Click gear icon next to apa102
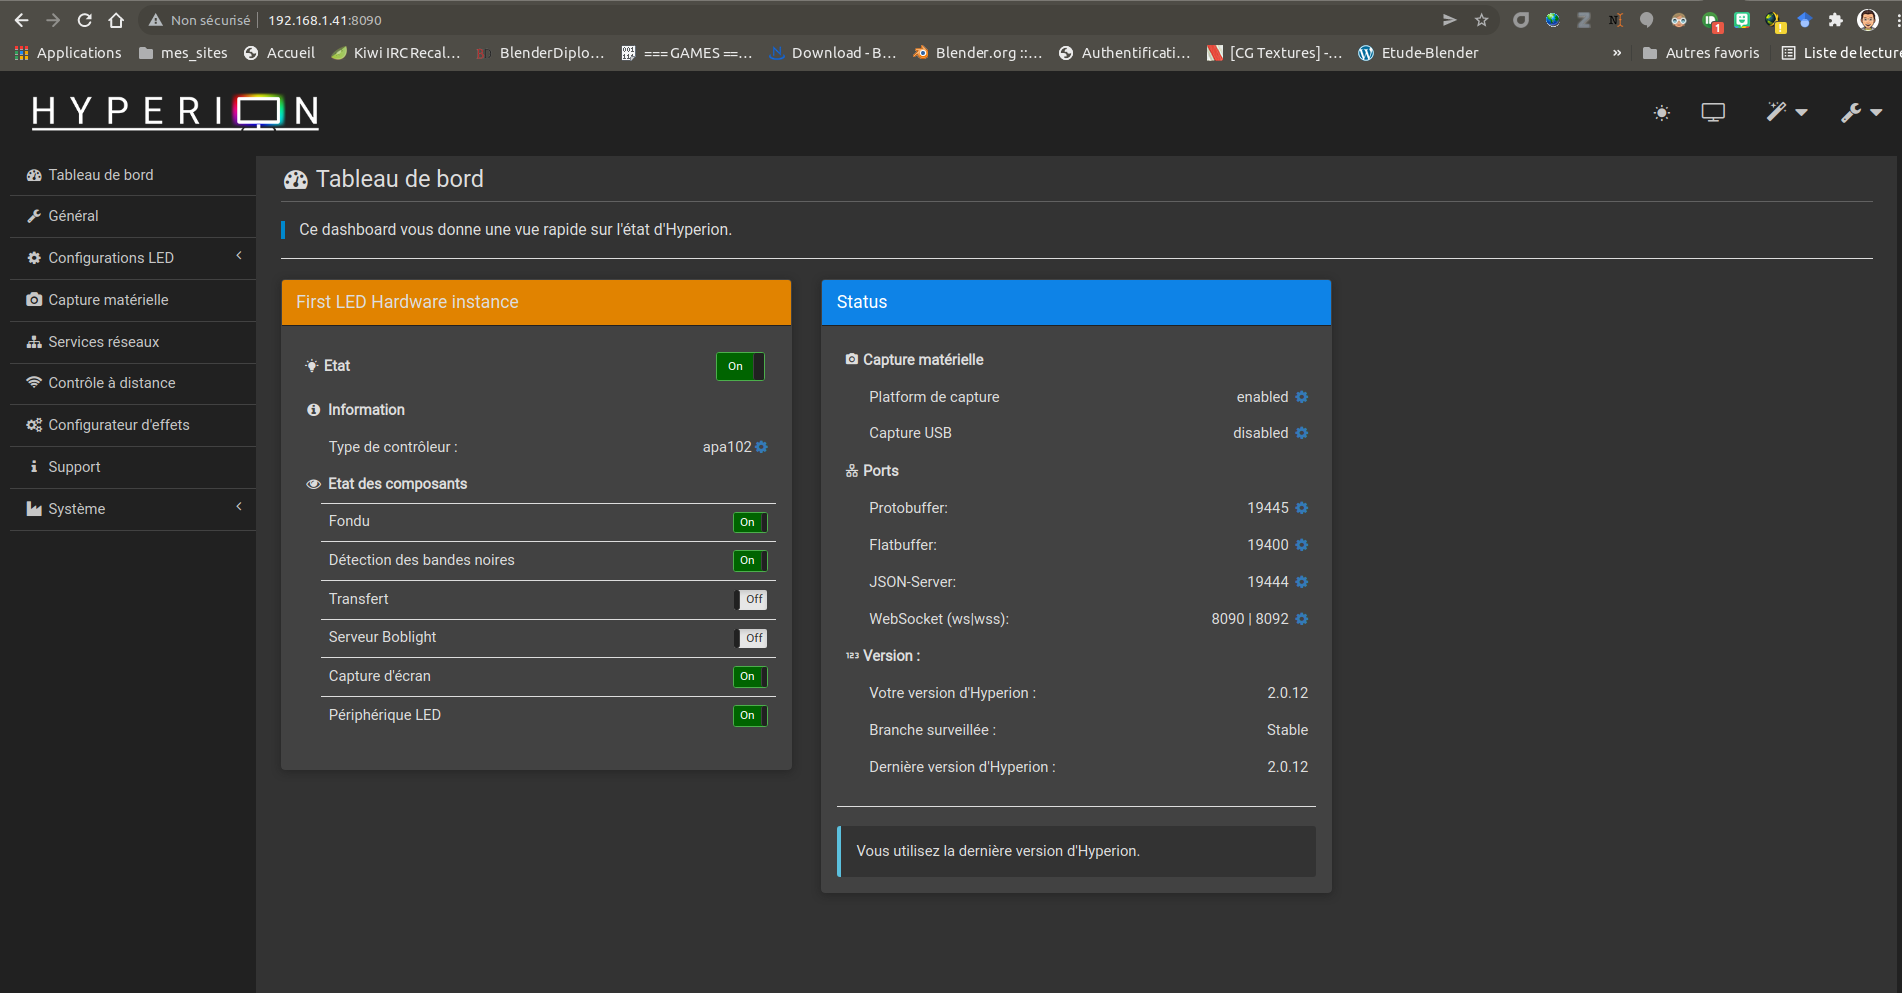This screenshot has width=1902, height=993. coord(762,447)
